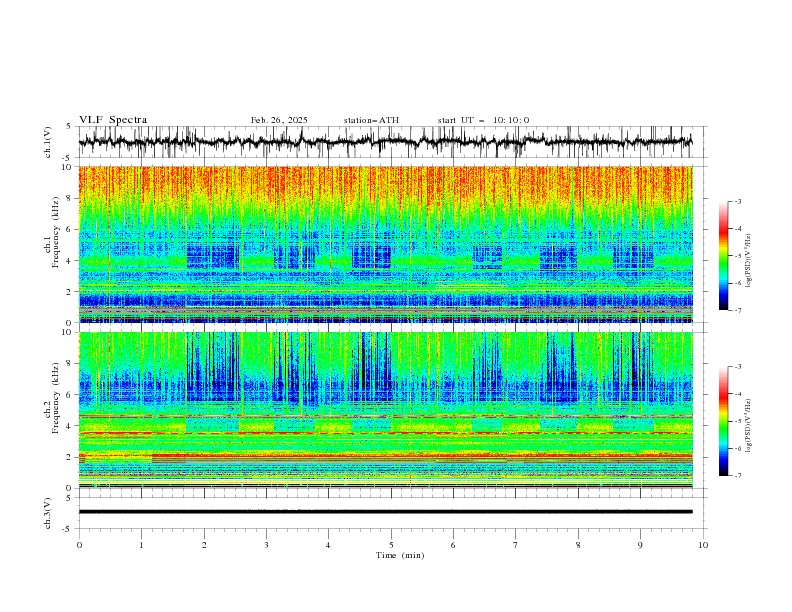Click time axis tick label "2"
Screen dimensions: 792x612
click(x=204, y=545)
